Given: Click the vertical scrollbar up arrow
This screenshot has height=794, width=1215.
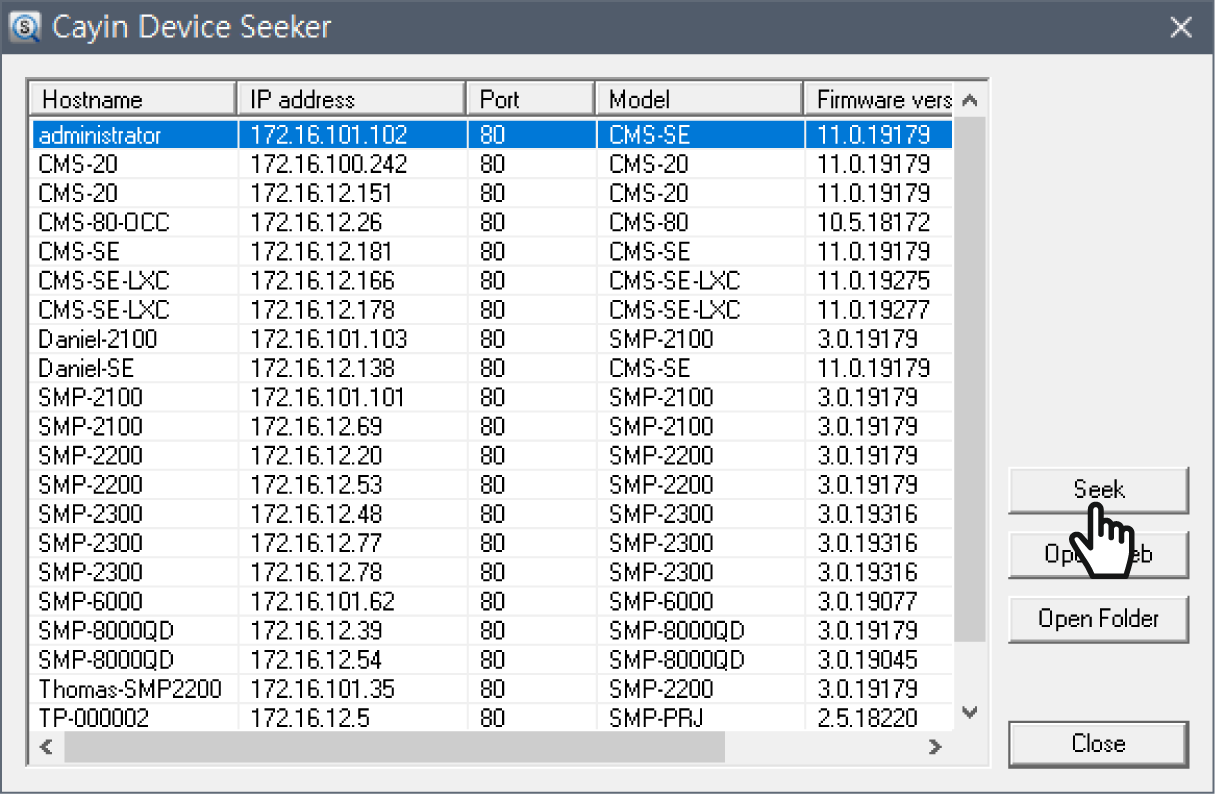Looking at the screenshot, I should tap(969, 100).
